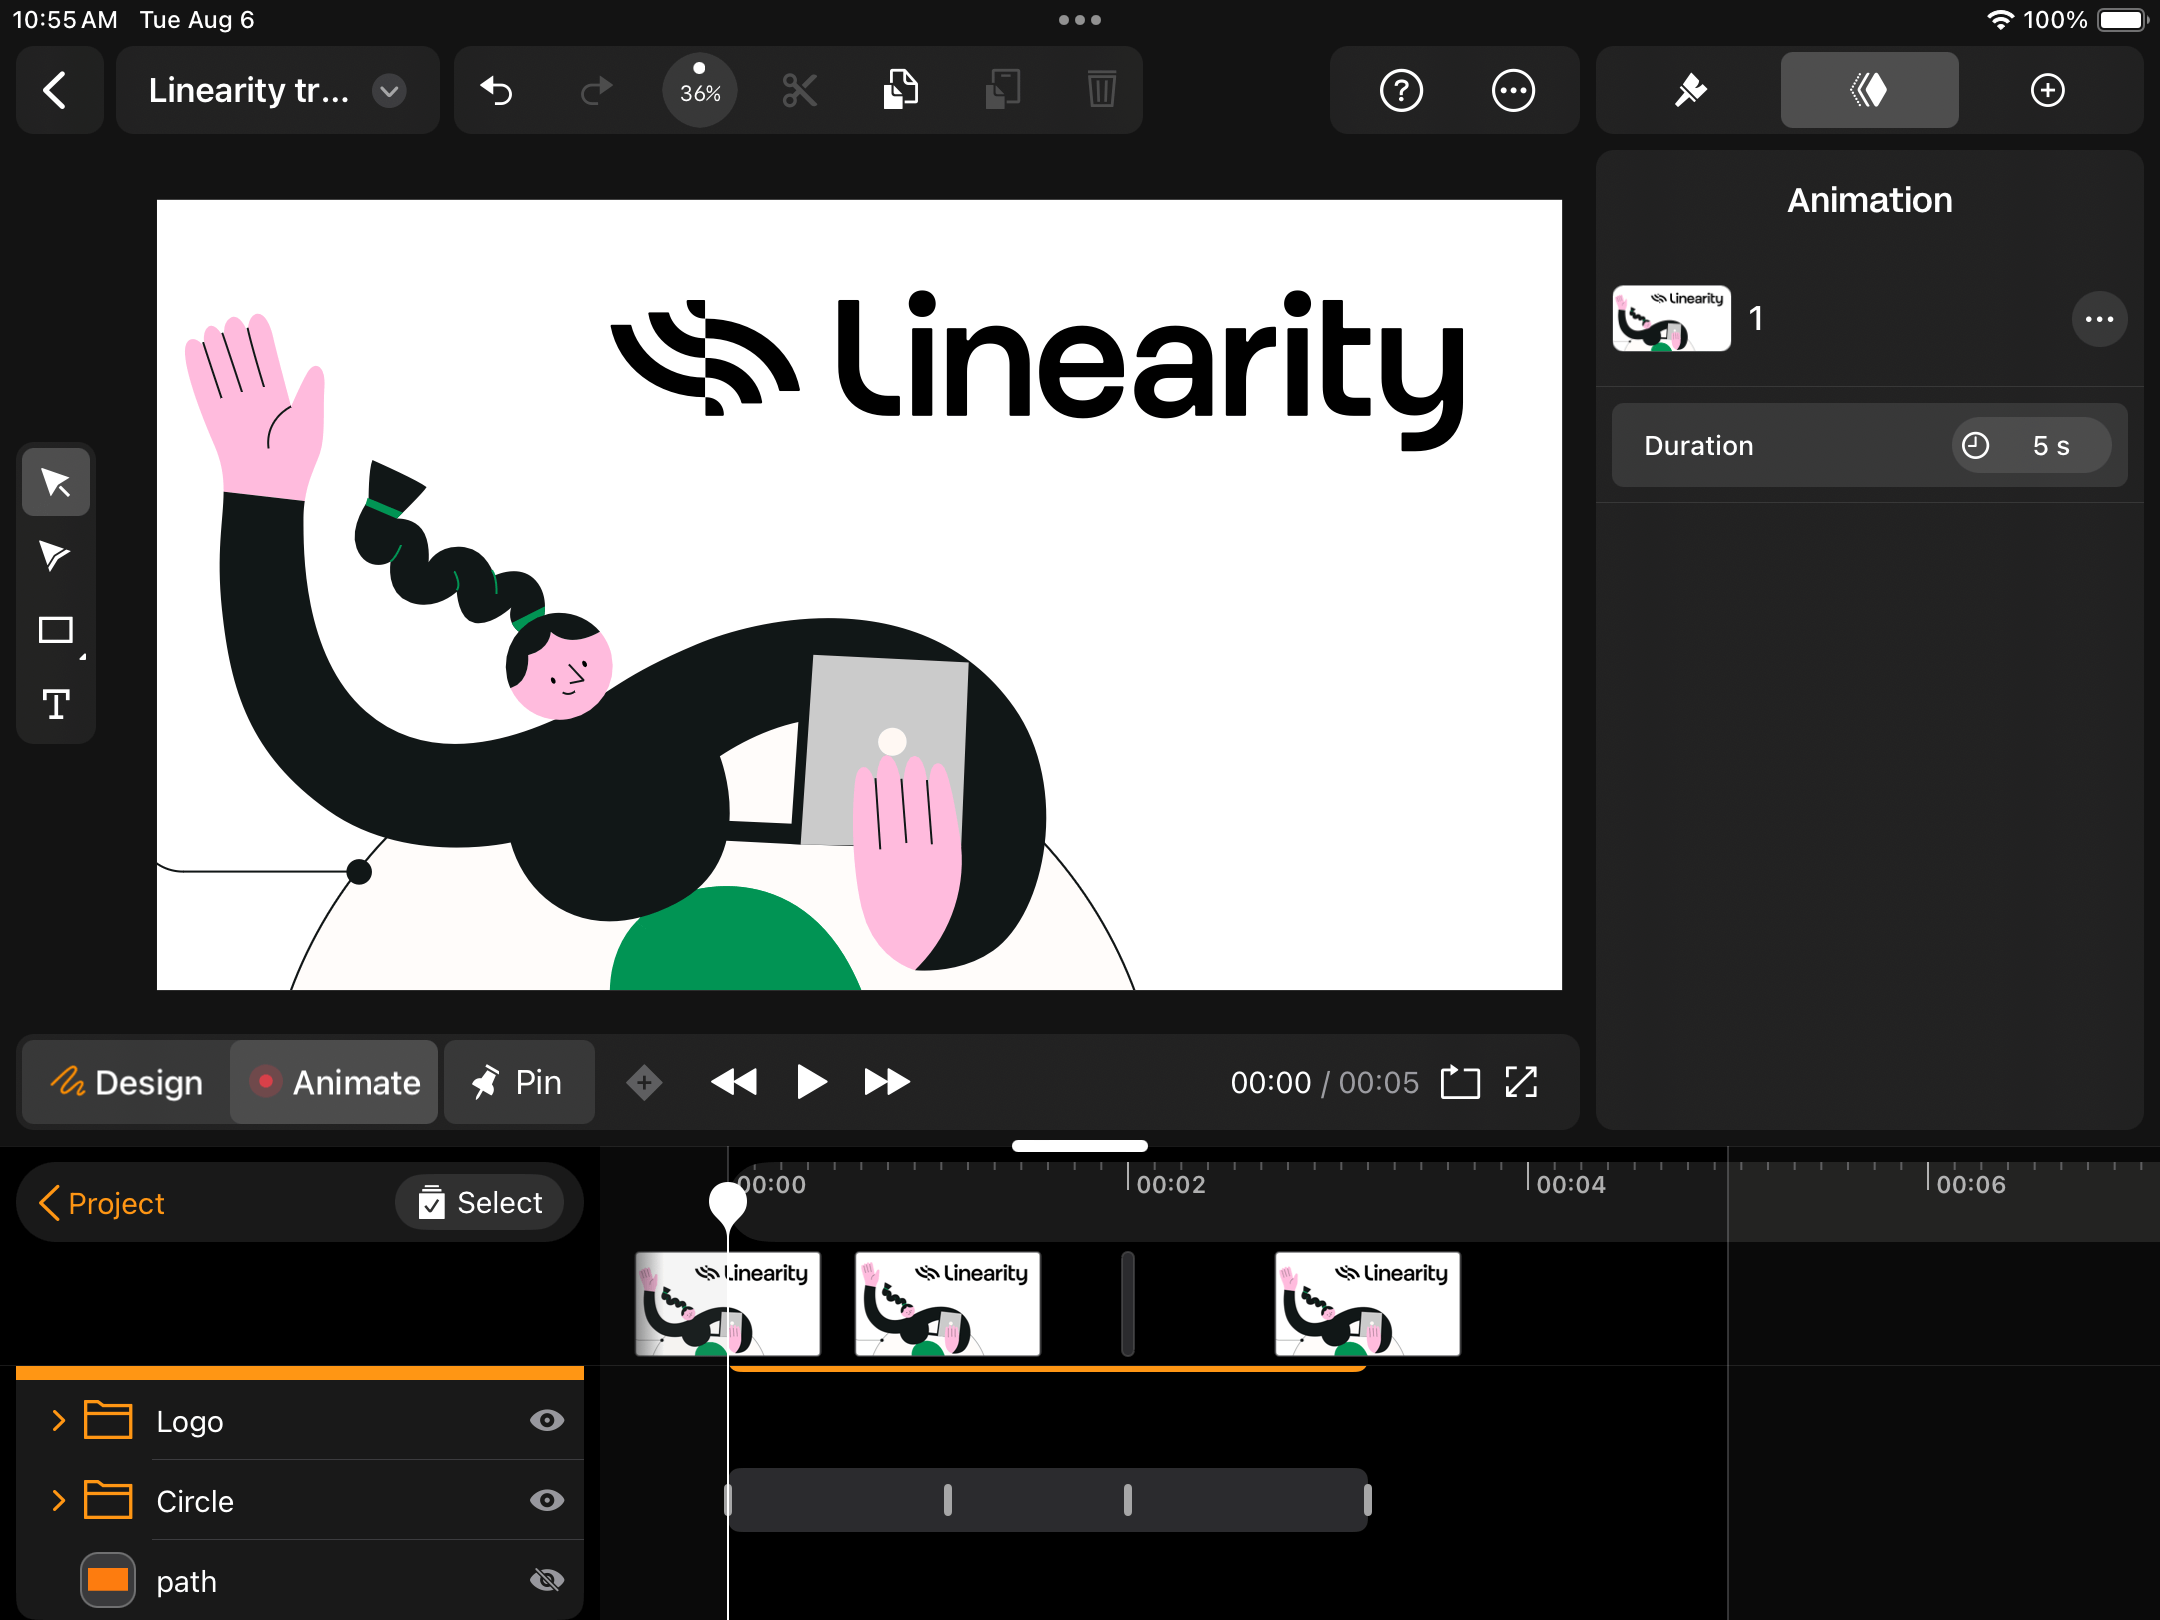Screen dimensions: 2160x1620
Task: Add a keyframe with the diamond icon
Action: tap(644, 1082)
